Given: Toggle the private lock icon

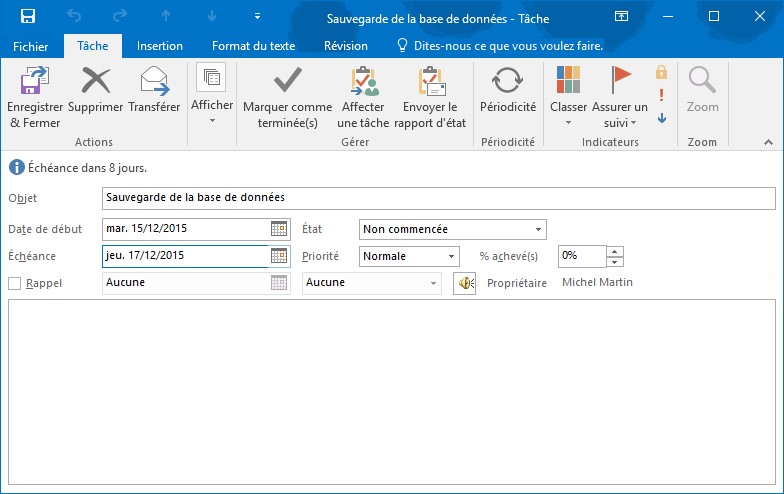Looking at the screenshot, I should coord(661,73).
